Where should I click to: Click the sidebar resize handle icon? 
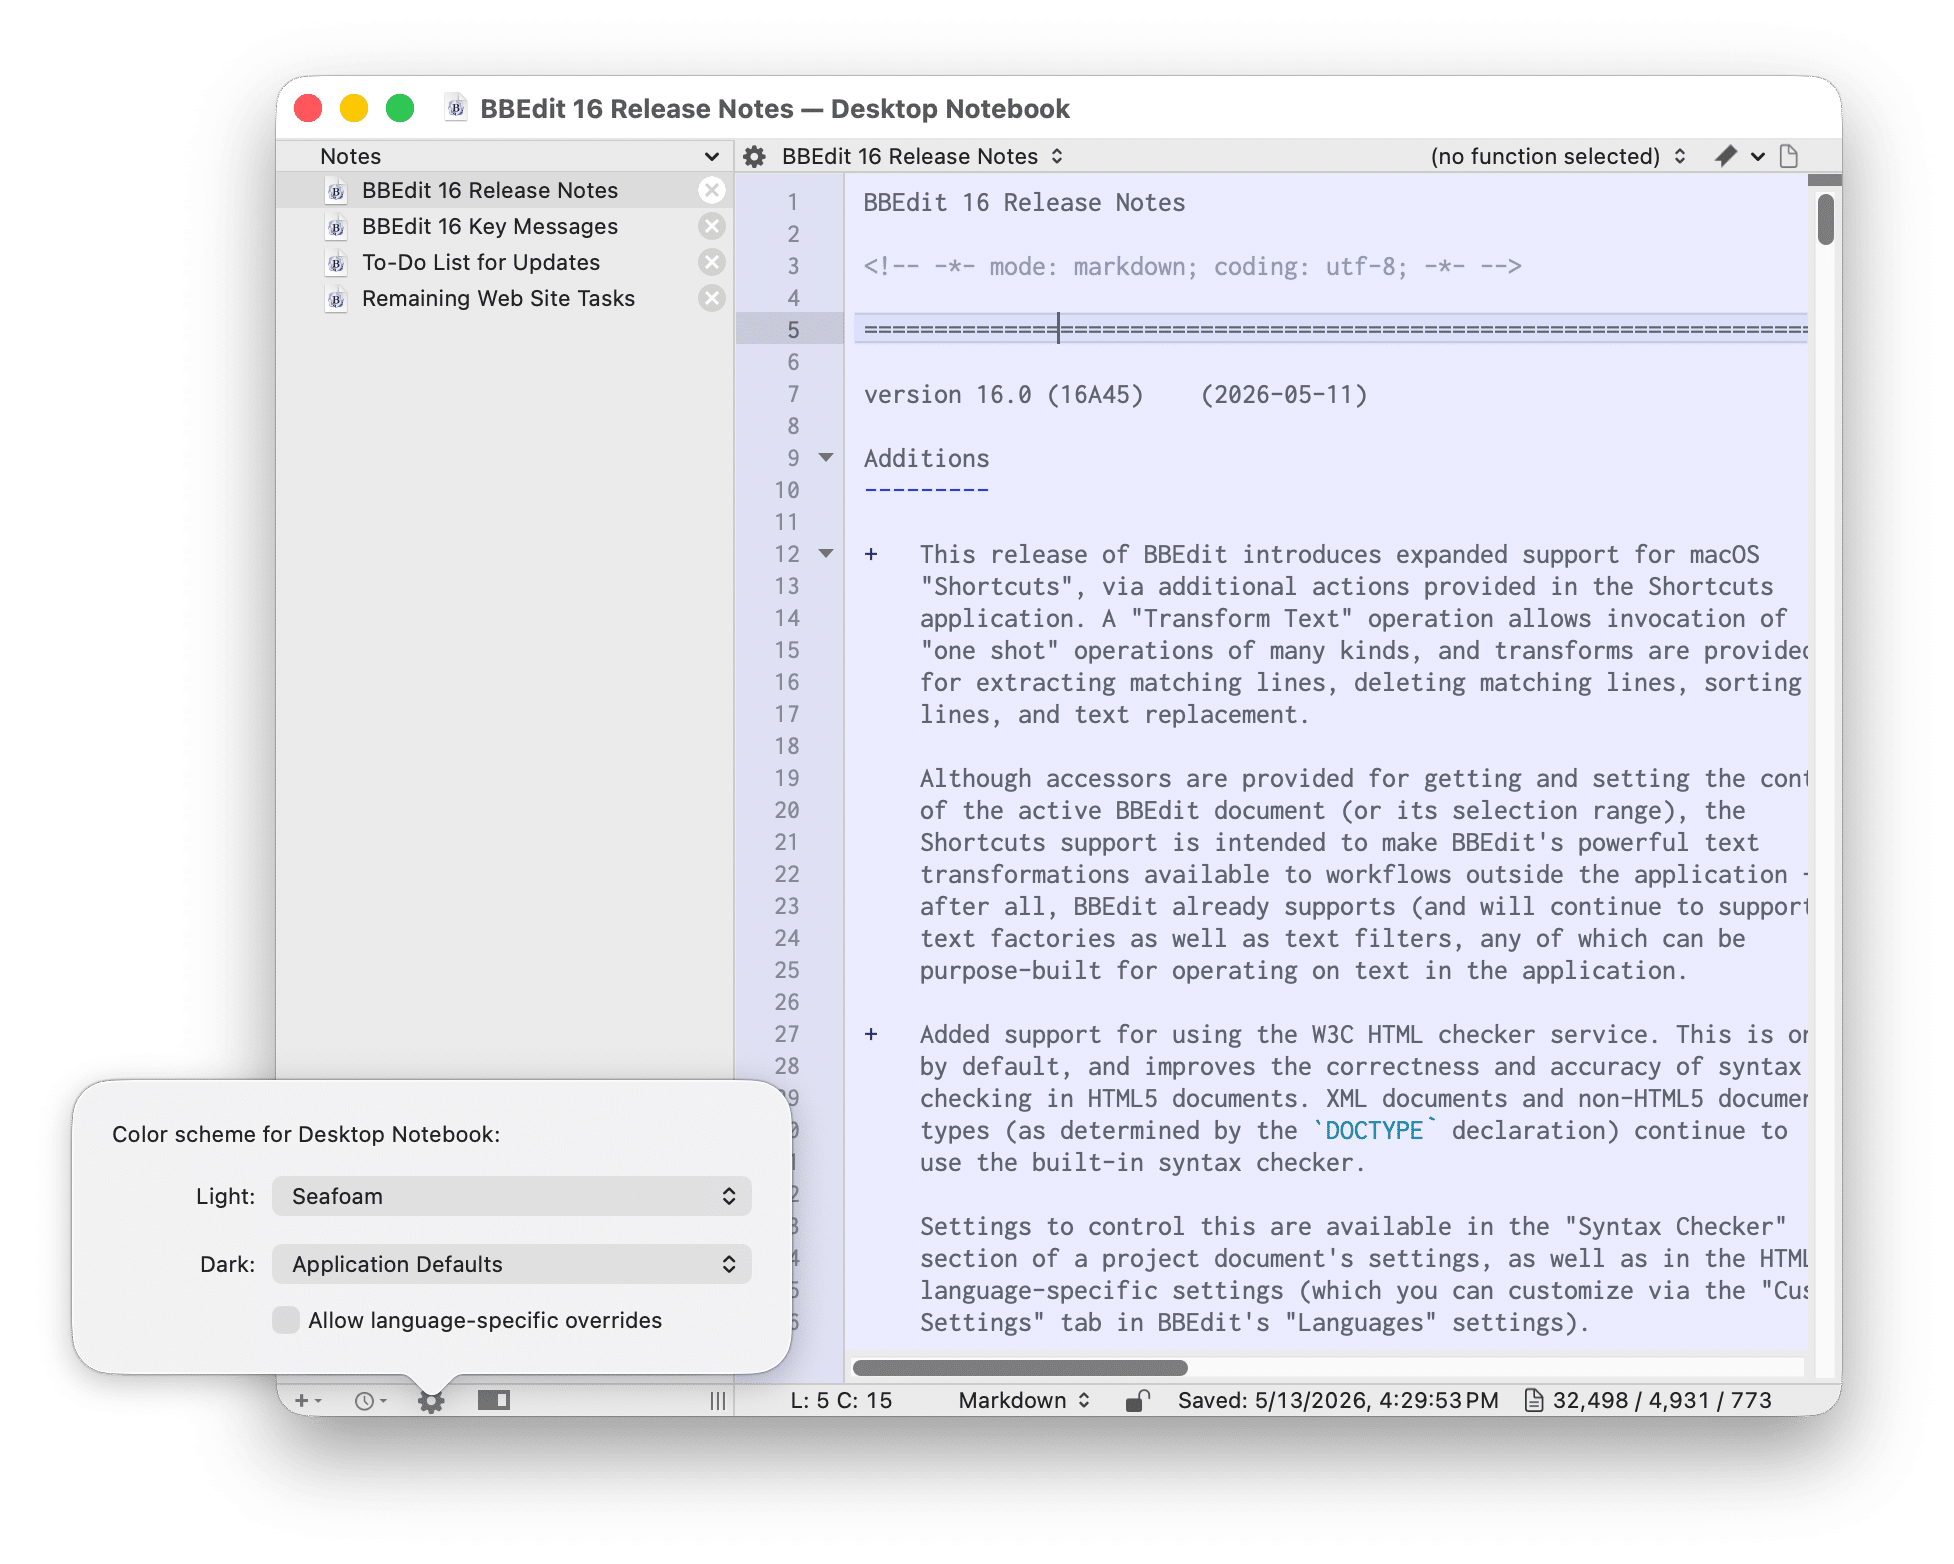(717, 1401)
